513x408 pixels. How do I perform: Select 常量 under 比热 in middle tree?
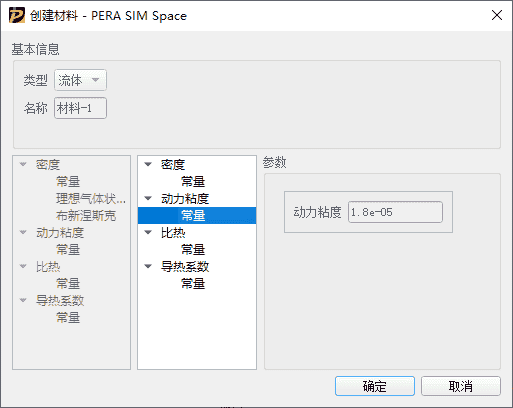point(193,249)
